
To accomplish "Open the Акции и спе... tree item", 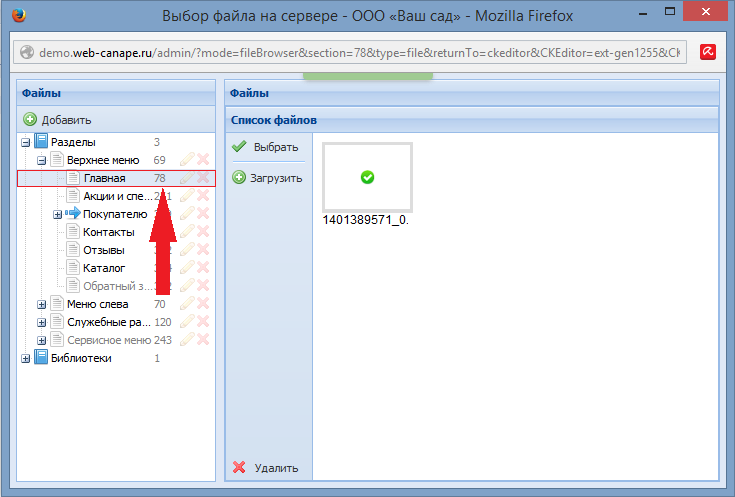I will [118, 196].
